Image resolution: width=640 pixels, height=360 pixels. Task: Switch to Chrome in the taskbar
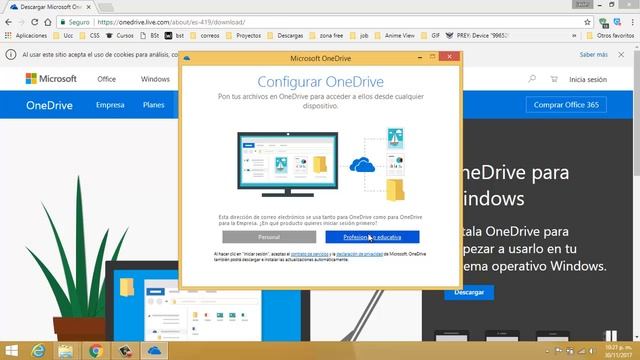tap(96, 351)
